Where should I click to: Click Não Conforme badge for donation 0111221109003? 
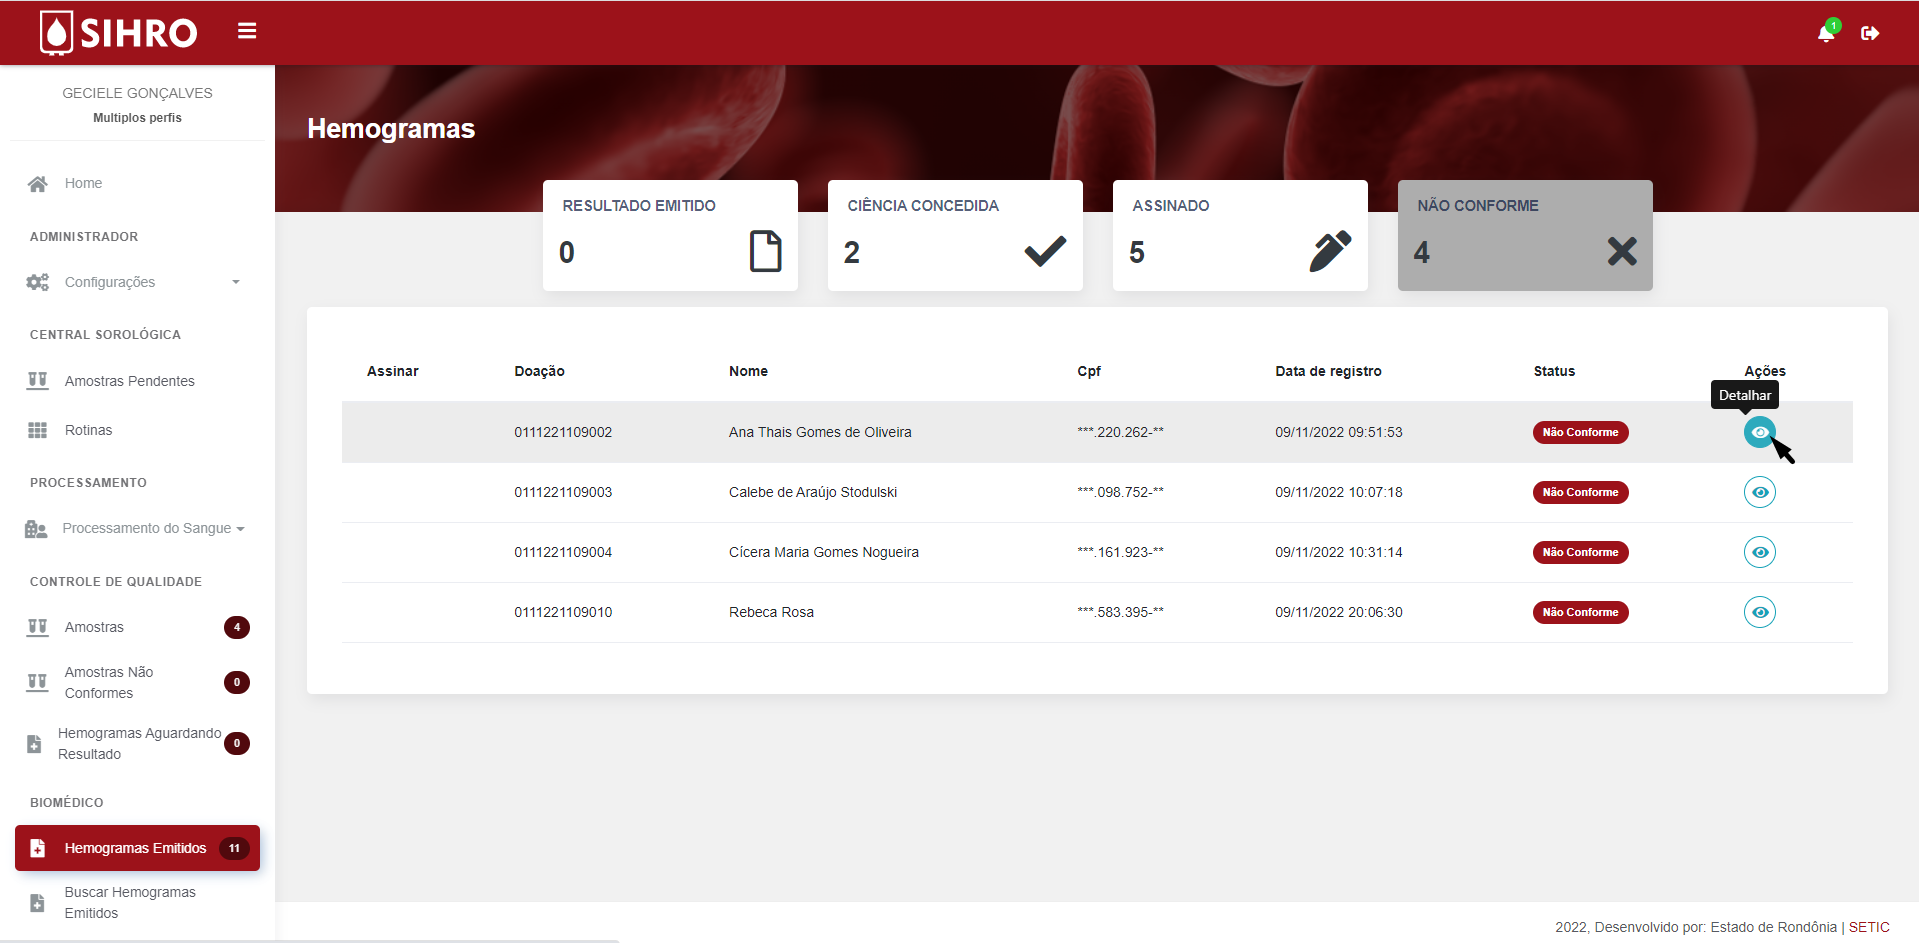1580,492
